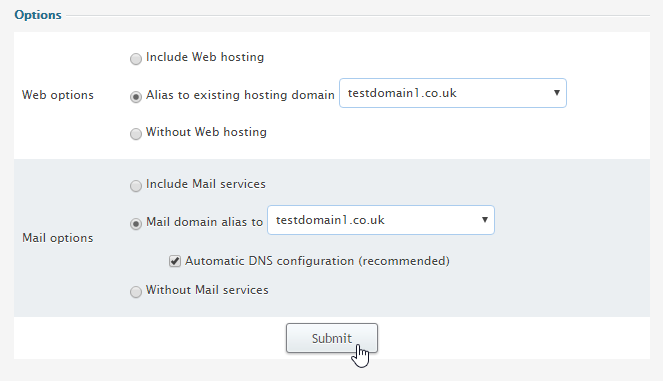This screenshot has width=663, height=381.
Task: Select the Mail domain alias to radio
Action: tap(136, 224)
